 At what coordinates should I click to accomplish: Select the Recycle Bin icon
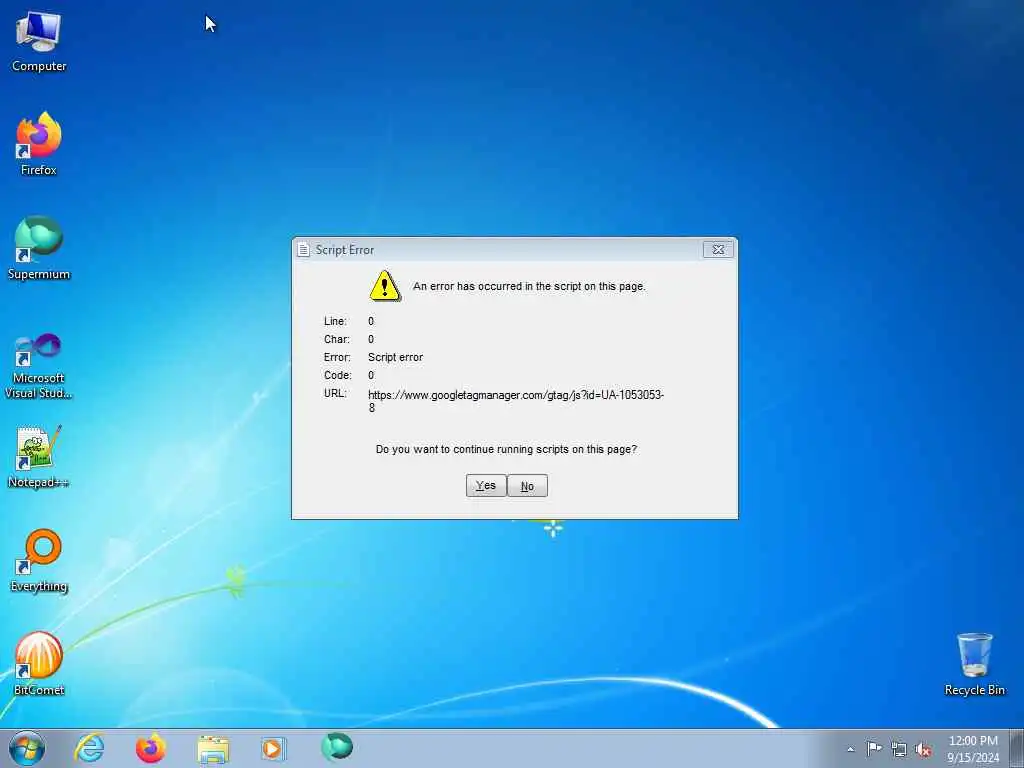974,664
